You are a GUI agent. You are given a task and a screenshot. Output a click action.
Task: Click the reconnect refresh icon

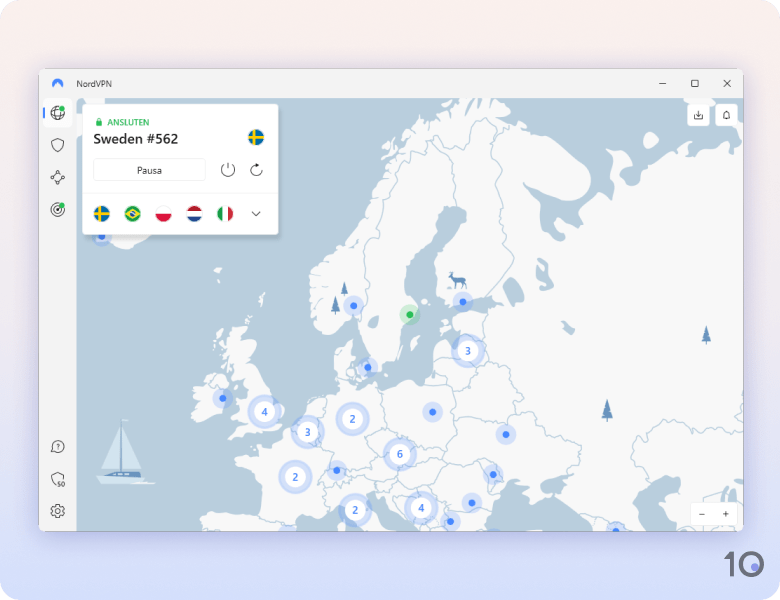tap(256, 170)
